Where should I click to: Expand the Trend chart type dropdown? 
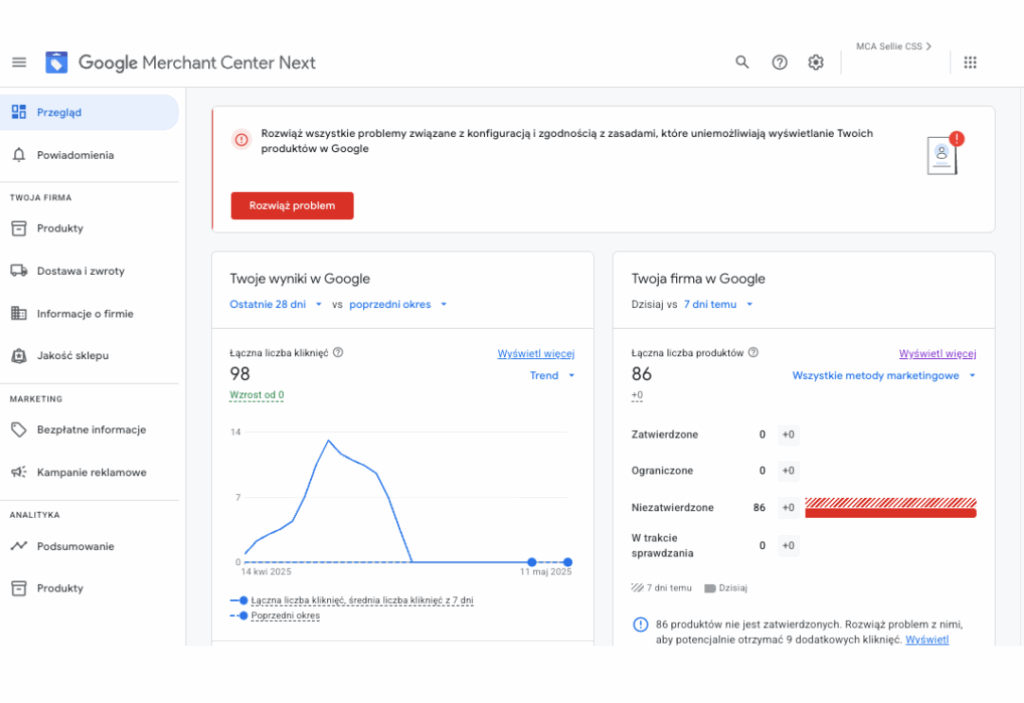point(552,376)
